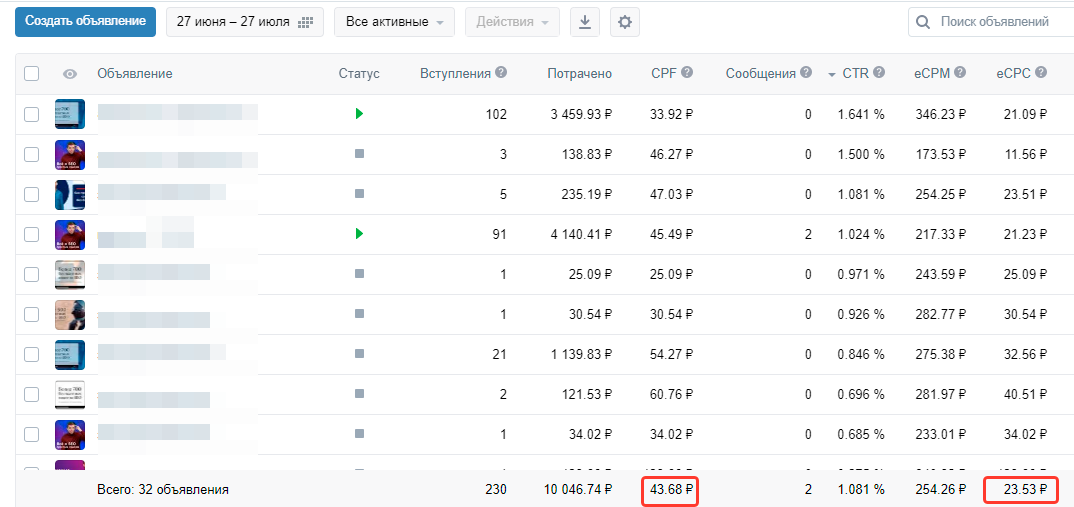This screenshot has width=1074, height=507.
Task: Sort by Потрачено column header
Action: [x=579, y=73]
